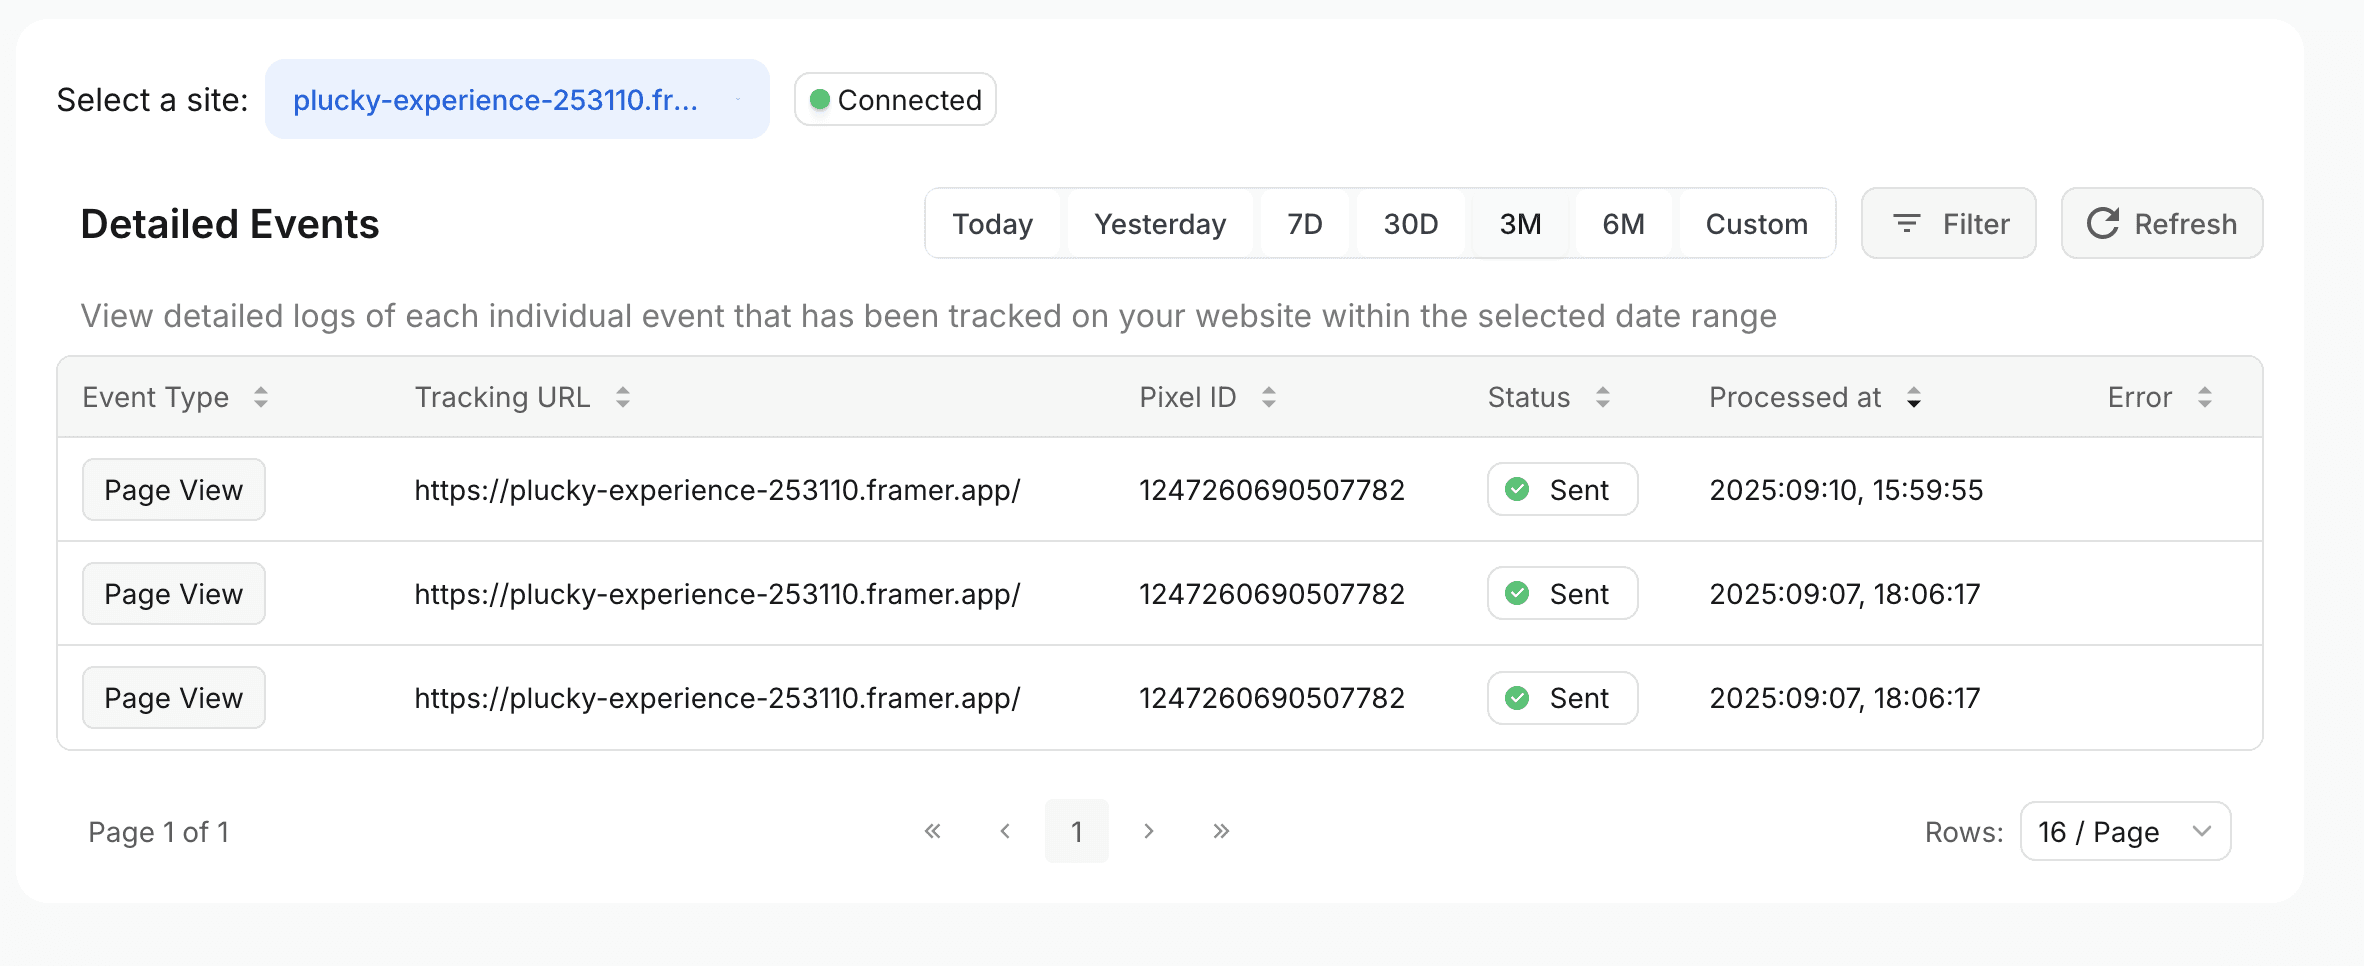2364x966 pixels.
Task: Open the Filter options
Action: tap(1948, 224)
